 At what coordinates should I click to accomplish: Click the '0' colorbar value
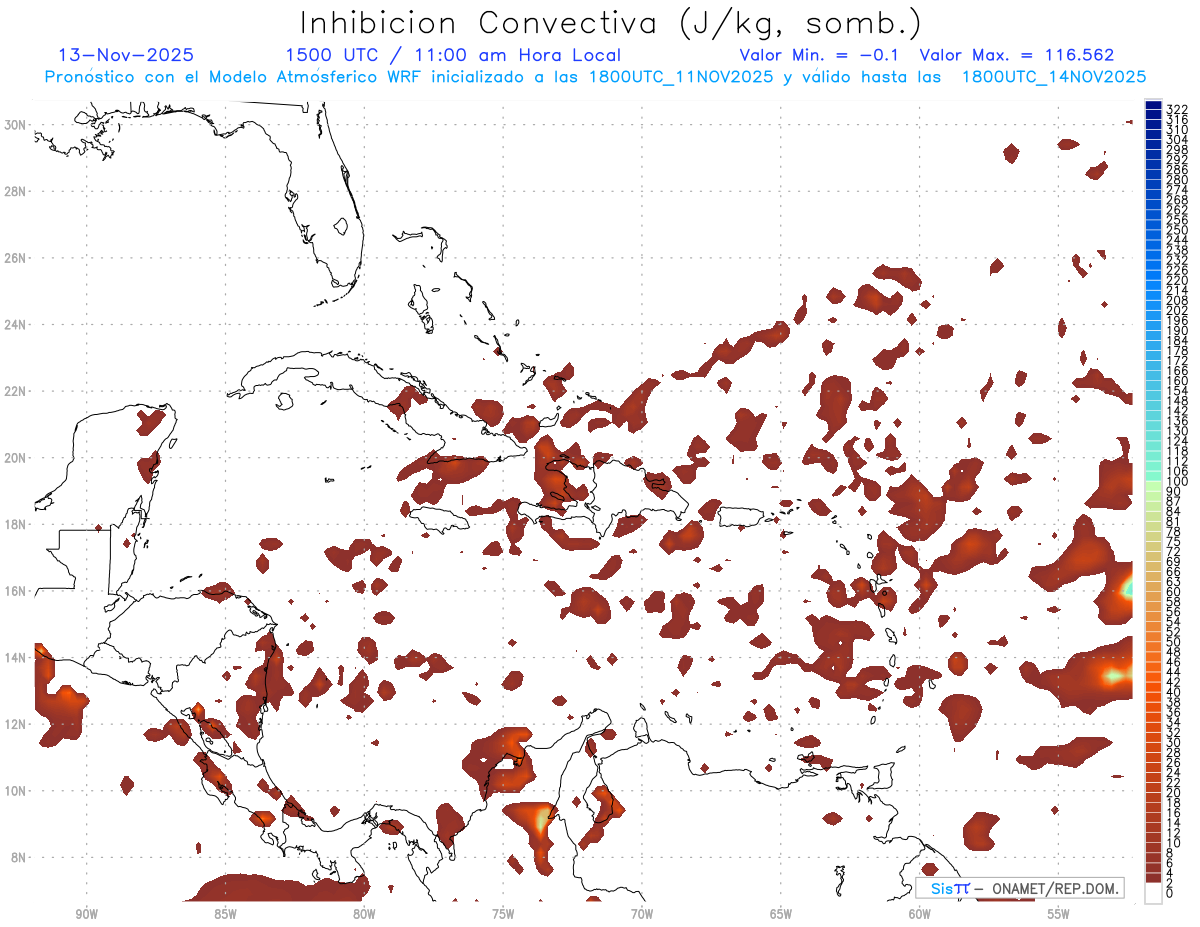[1170, 894]
